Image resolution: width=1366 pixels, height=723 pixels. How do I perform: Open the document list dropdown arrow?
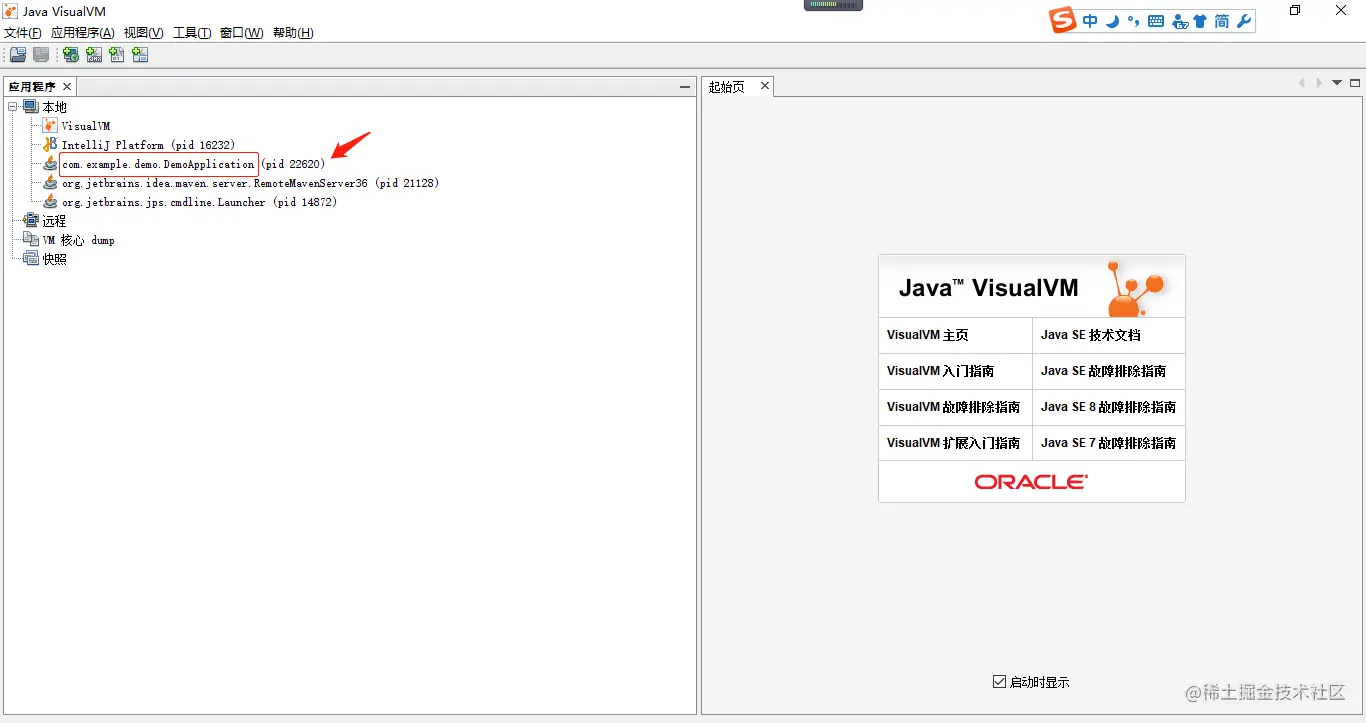[x=1337, y=83]
